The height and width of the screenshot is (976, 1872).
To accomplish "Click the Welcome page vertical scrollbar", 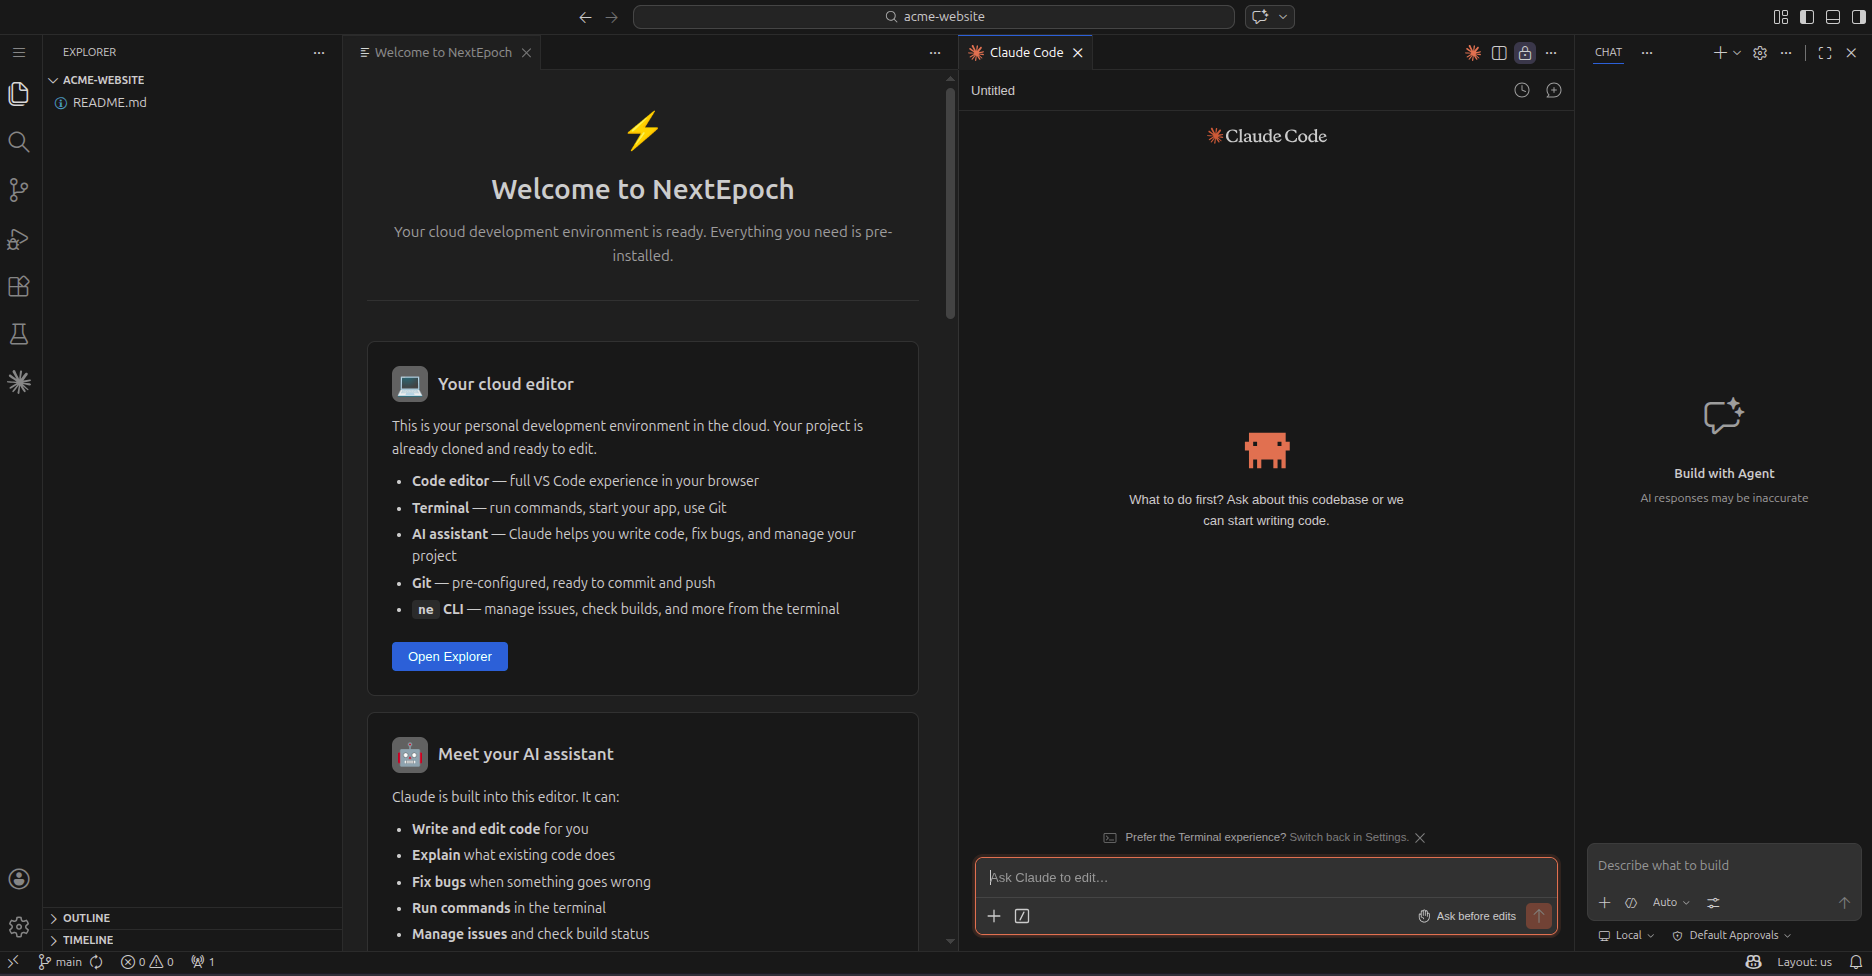I will pyautogui.click(x=950, y=203).
